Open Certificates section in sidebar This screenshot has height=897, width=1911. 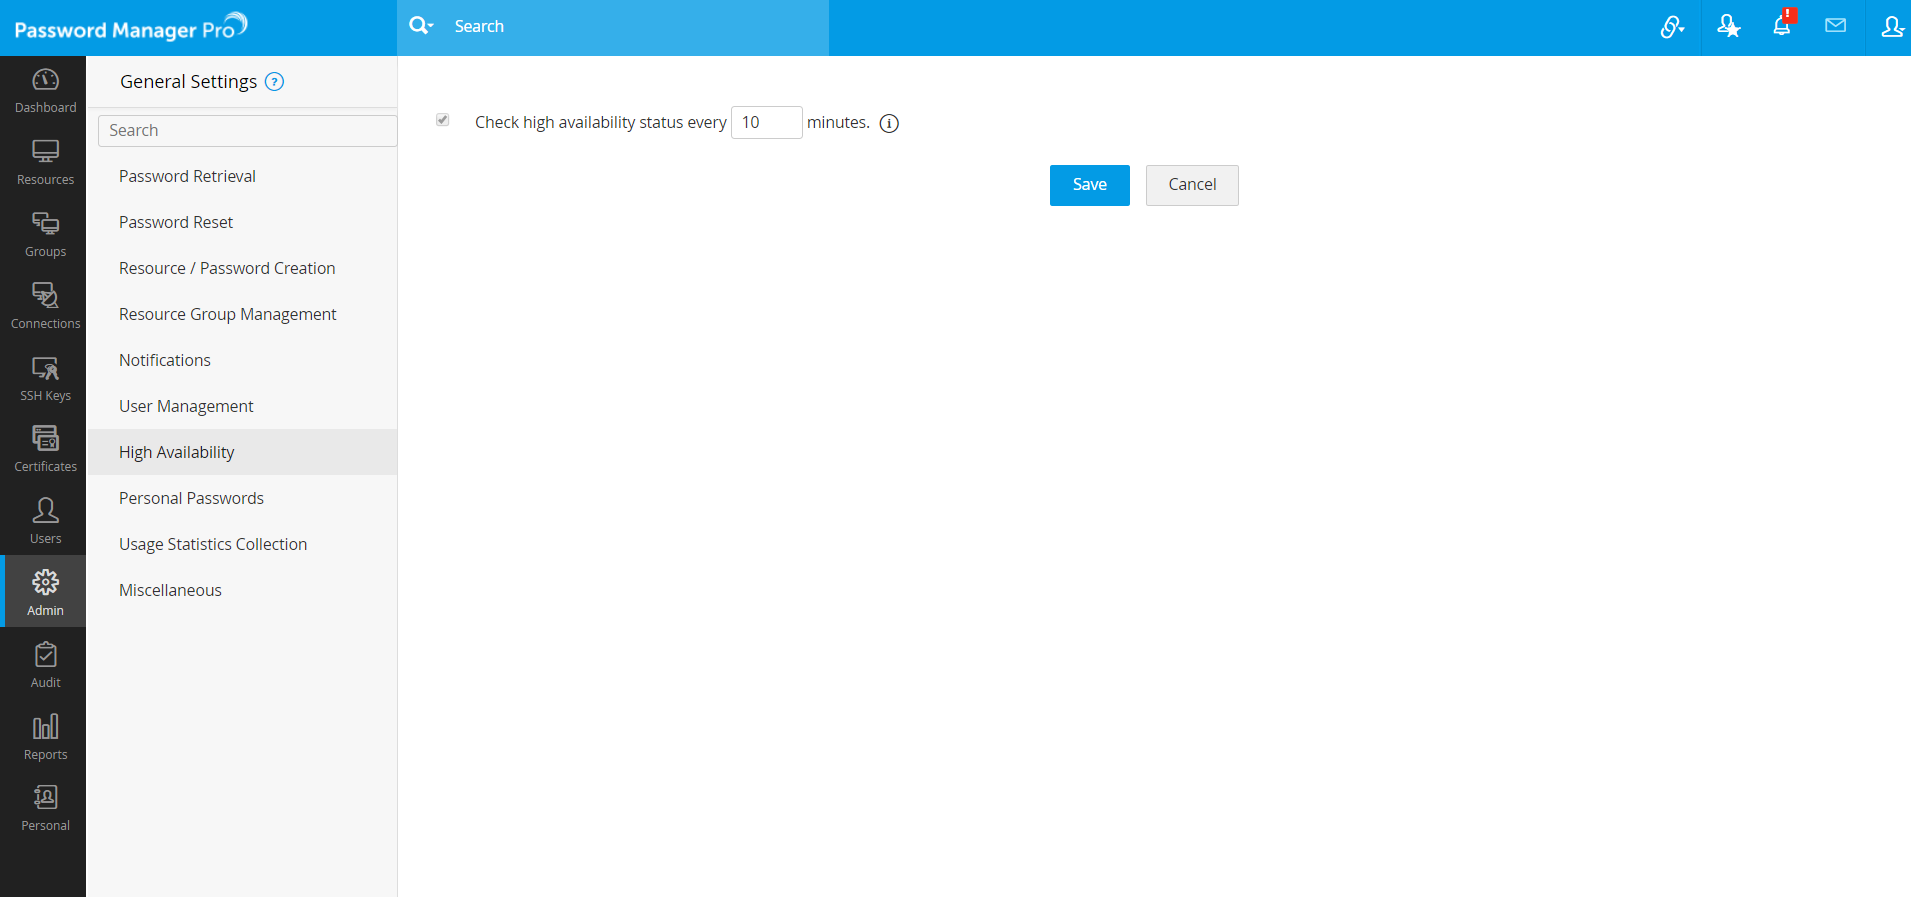[45, 450]
